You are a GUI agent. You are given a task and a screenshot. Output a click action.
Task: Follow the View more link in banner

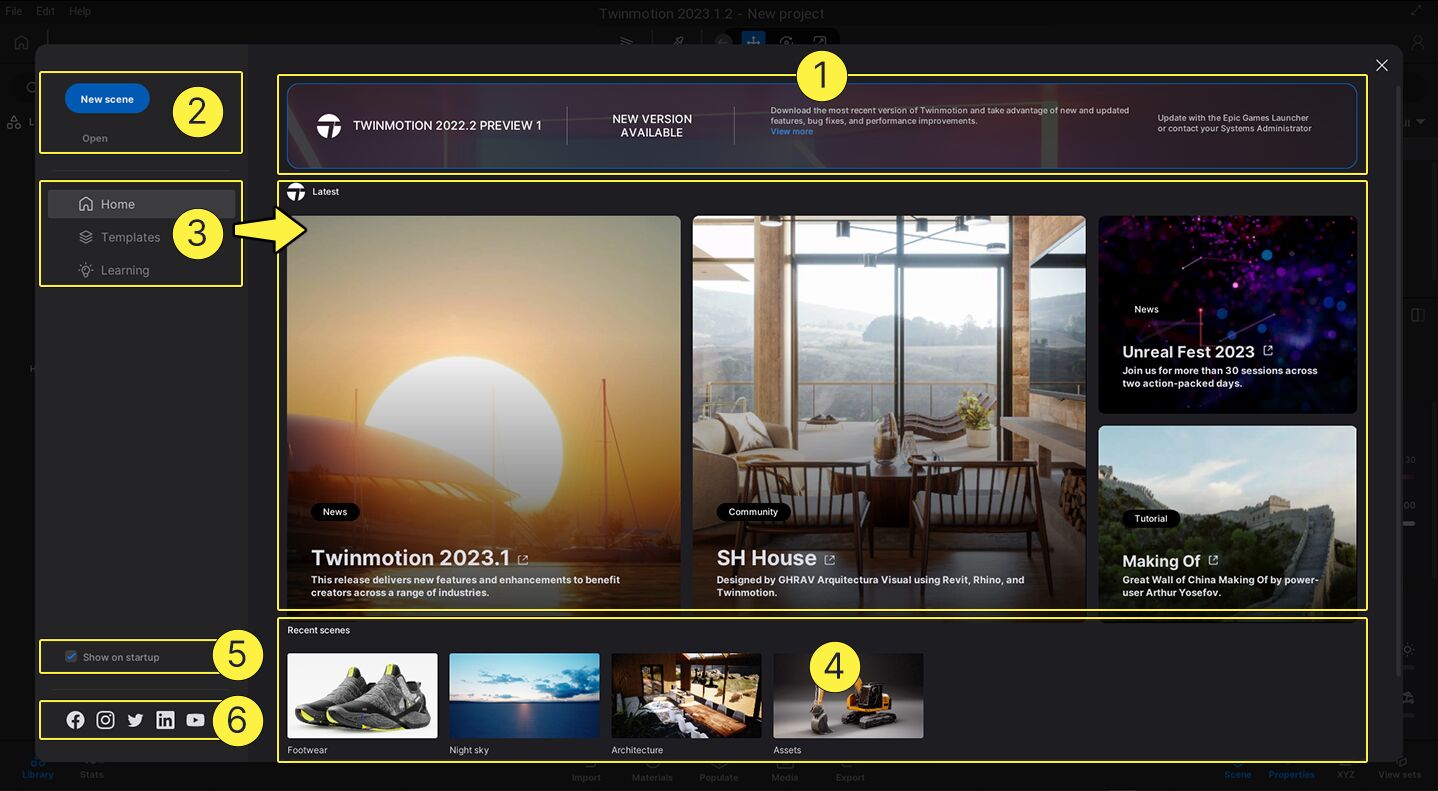(791, 132)
